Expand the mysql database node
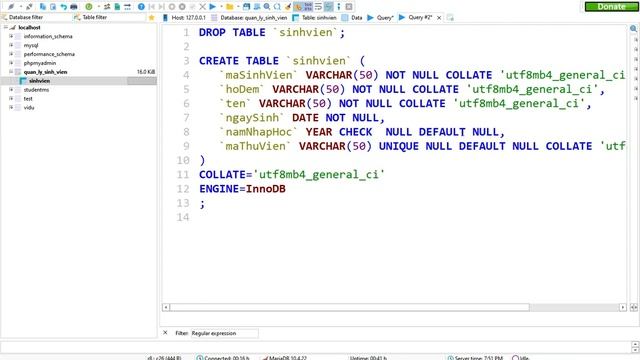This screenshot has height=360, width=640. pos(11,45)
